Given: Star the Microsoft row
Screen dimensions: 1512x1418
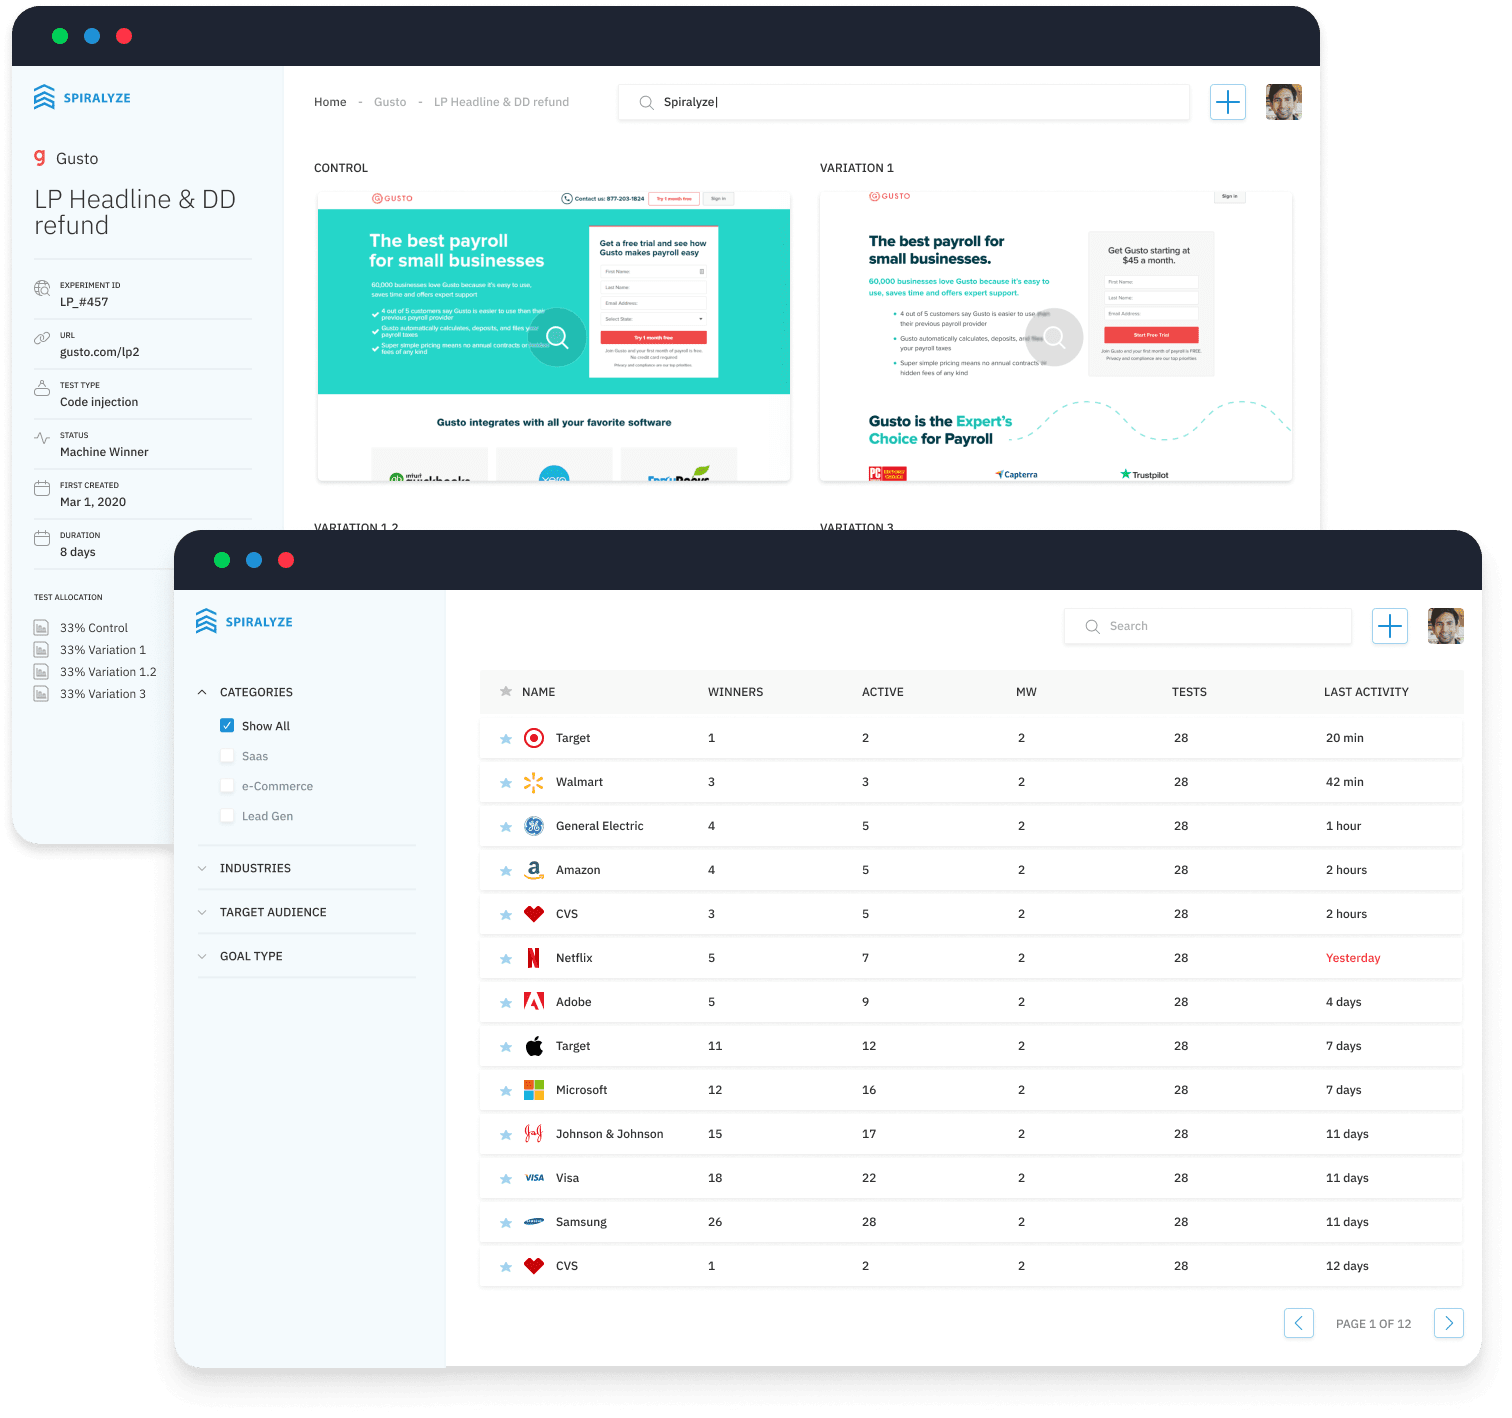Looking at the screenshot, I should (506, 1091).
